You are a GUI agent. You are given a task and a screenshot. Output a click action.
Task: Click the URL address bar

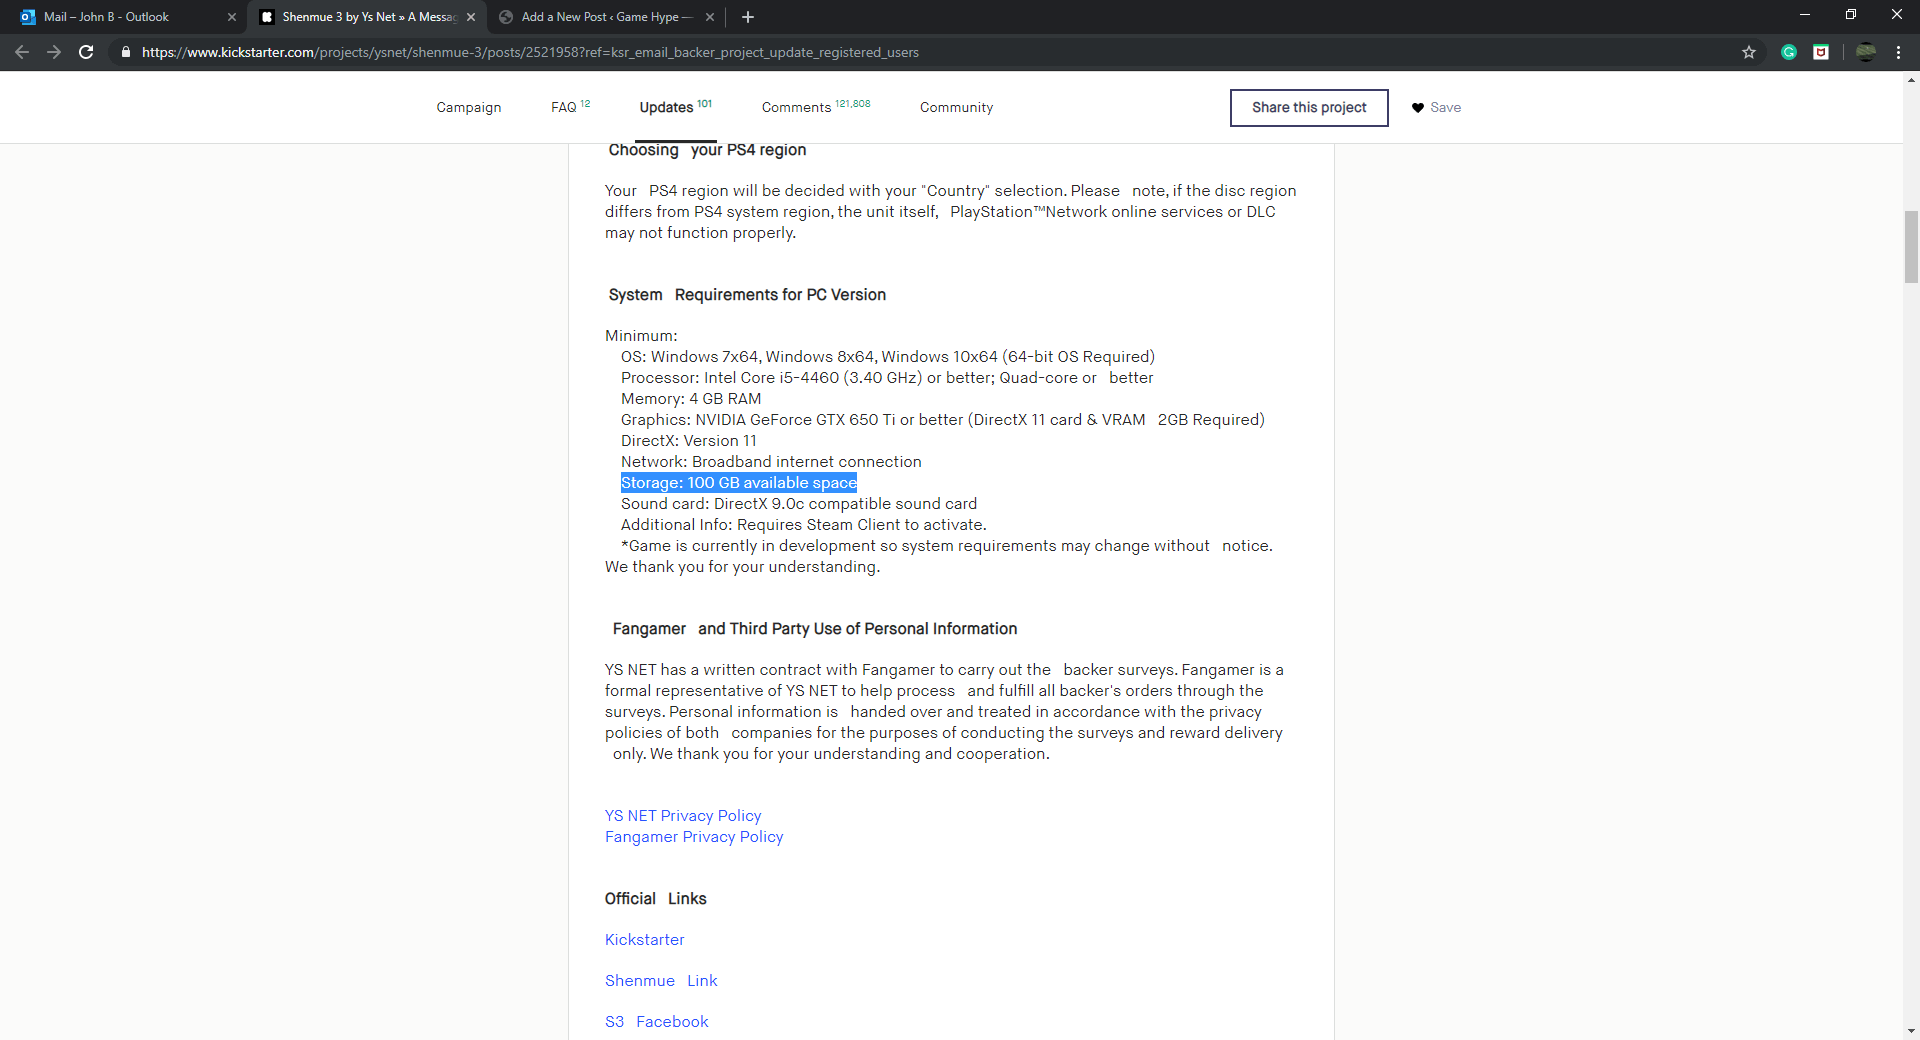[x=930, y=52]
